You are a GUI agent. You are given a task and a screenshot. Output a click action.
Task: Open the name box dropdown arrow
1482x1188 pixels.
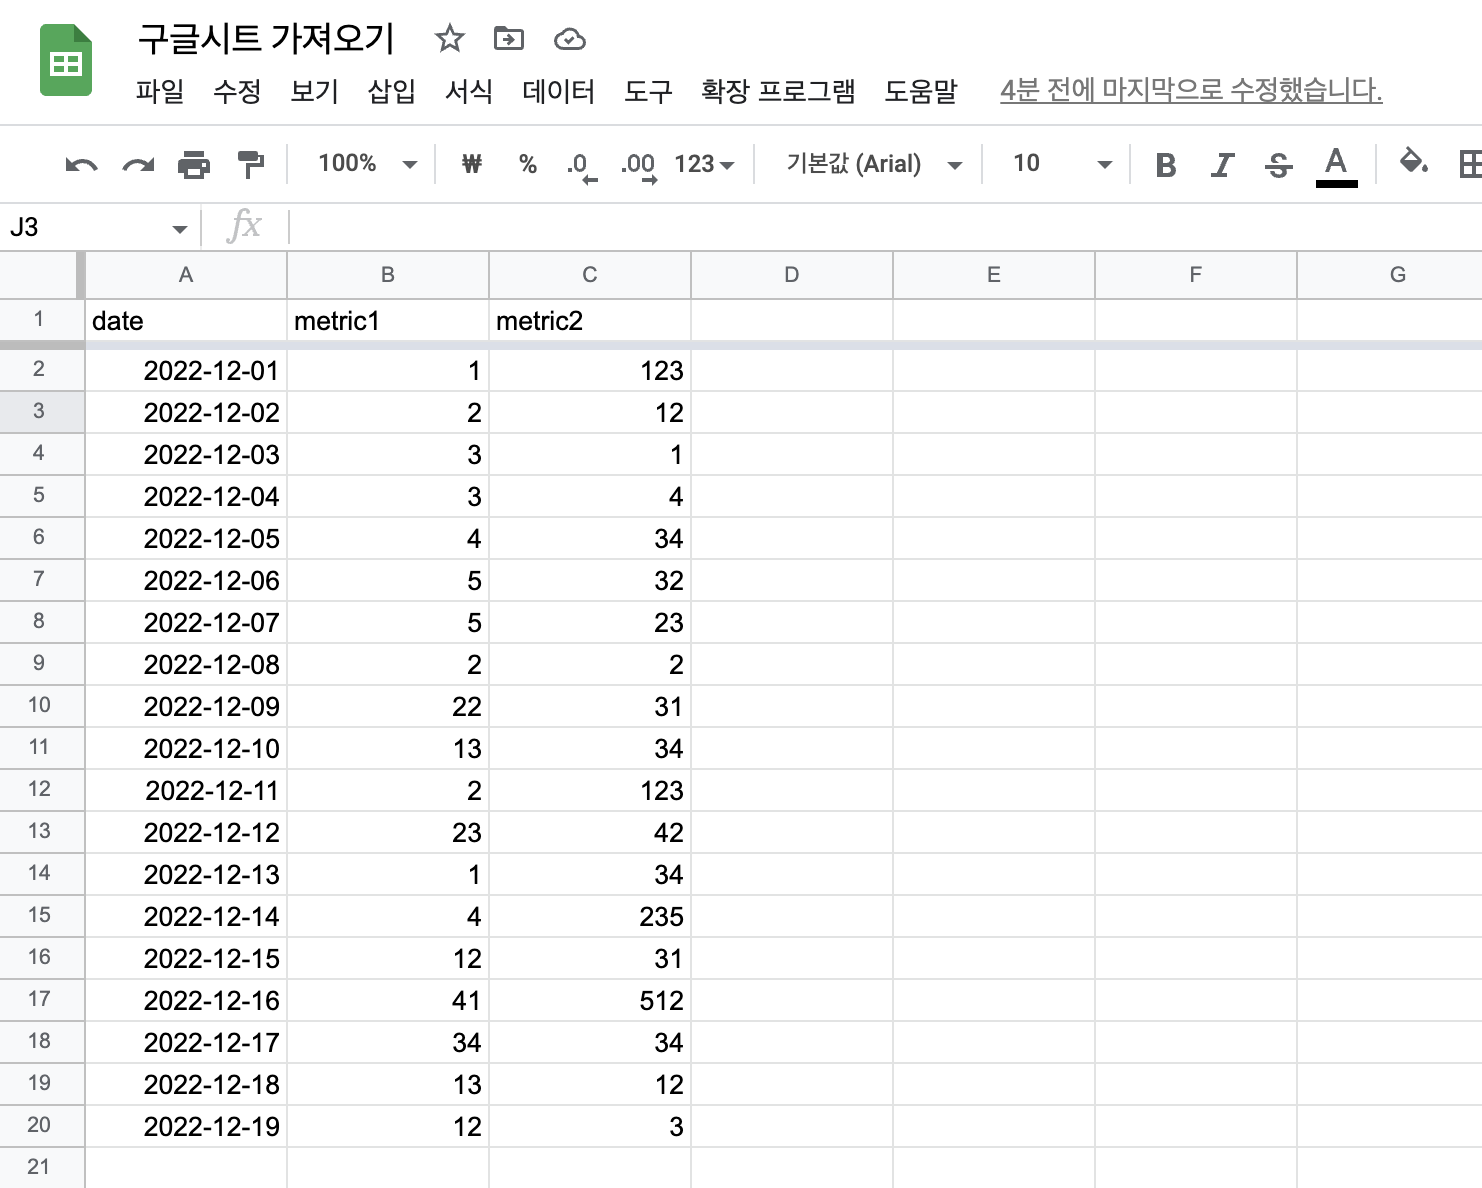pyautogui.click(x=180, y=229)
